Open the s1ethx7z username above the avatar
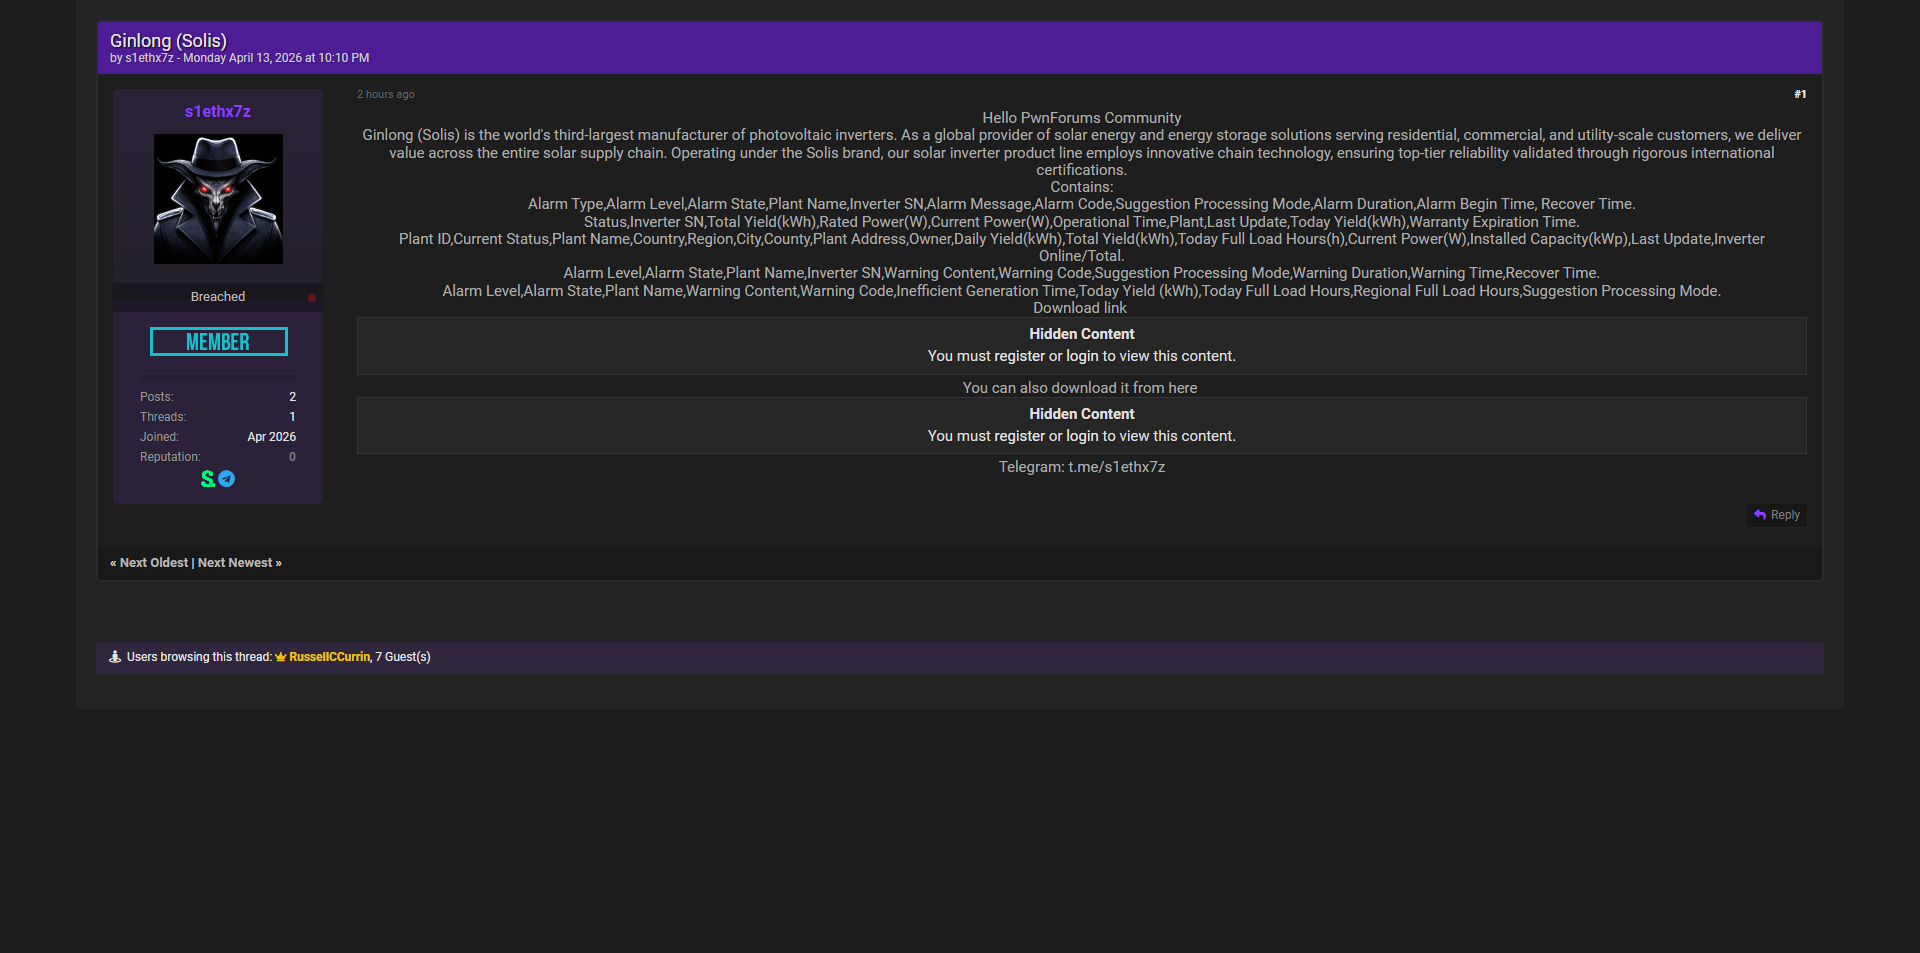The image size is (1920, 953). [x=218, y=112]
